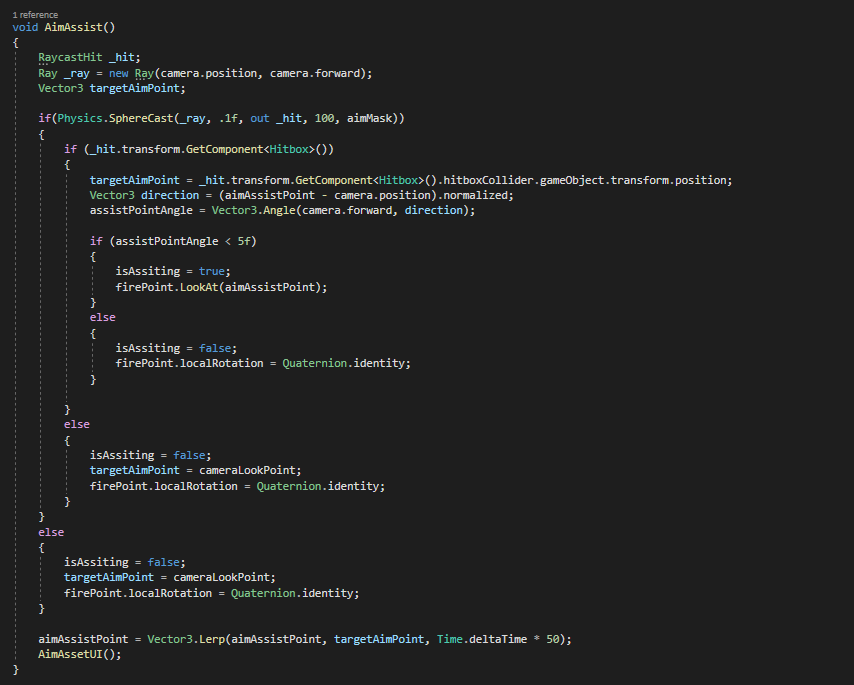Click the AimAssist method name in its declaration
The height and width of the screenshot is (685, 854).
pyautogui.click(x=73, y=27)
